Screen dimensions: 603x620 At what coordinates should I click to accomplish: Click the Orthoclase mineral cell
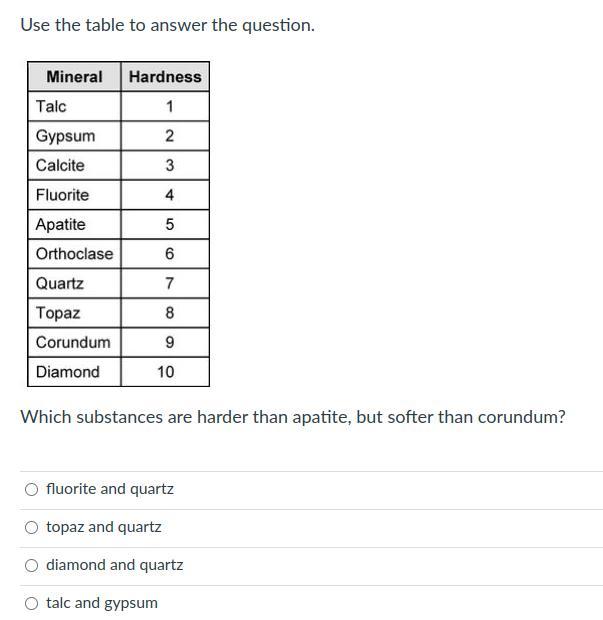click(x=74, y=254)
